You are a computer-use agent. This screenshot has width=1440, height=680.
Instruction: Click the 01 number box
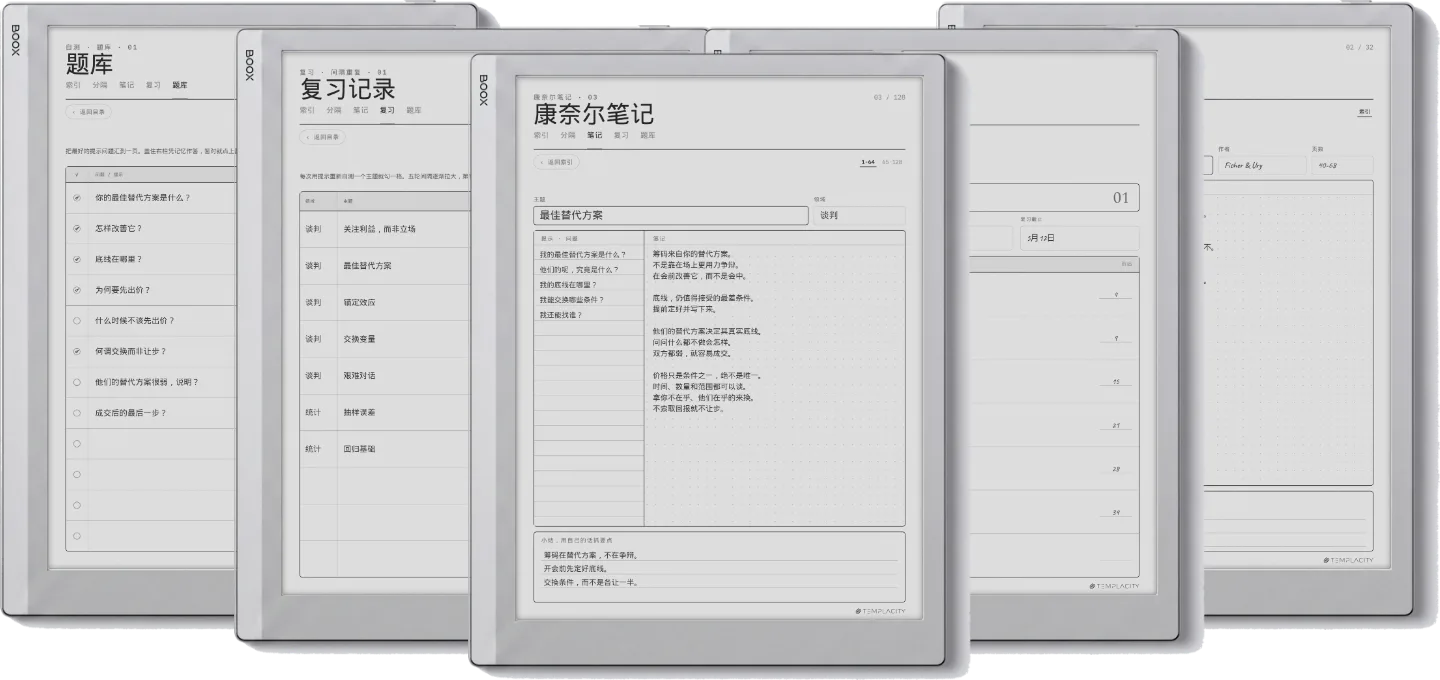(x=1055, y=197)
